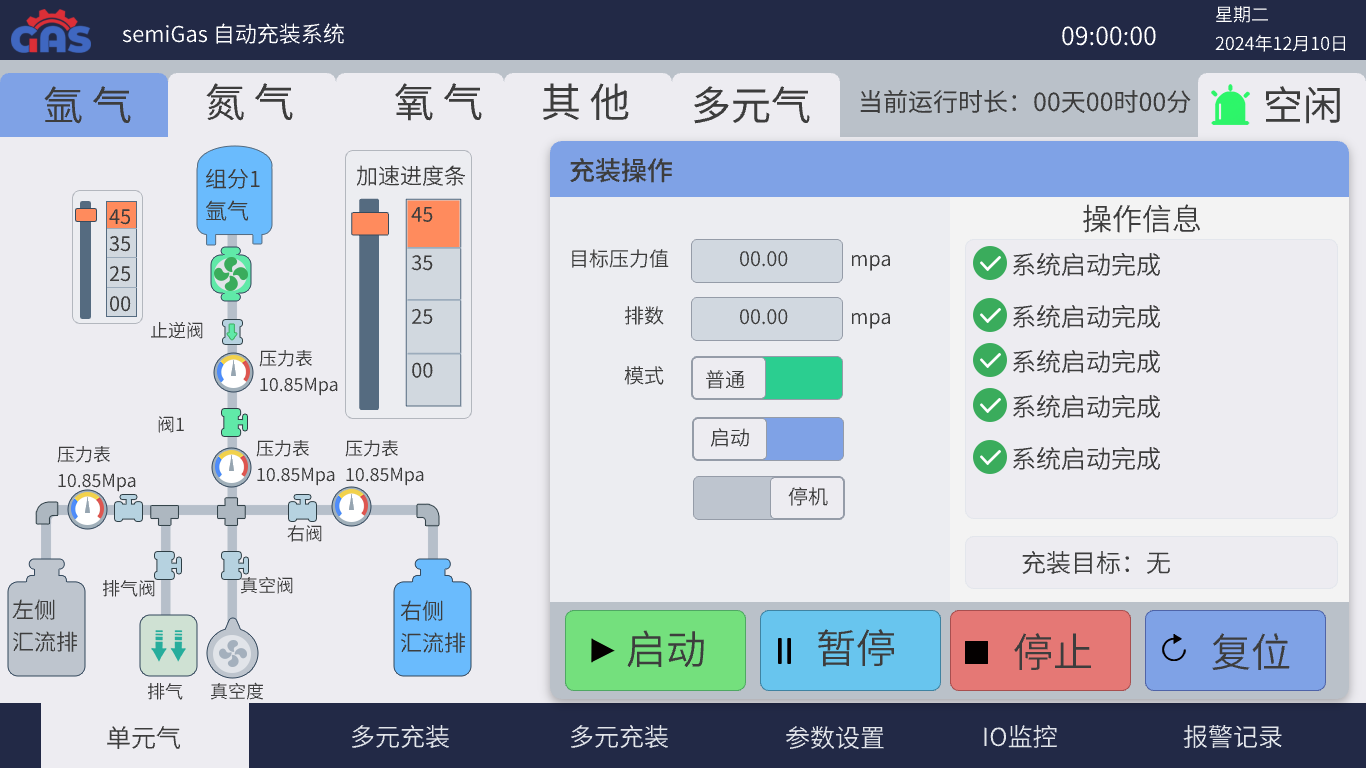Click the play triangle on 启动 button
1366x768 pixels.
603,651
